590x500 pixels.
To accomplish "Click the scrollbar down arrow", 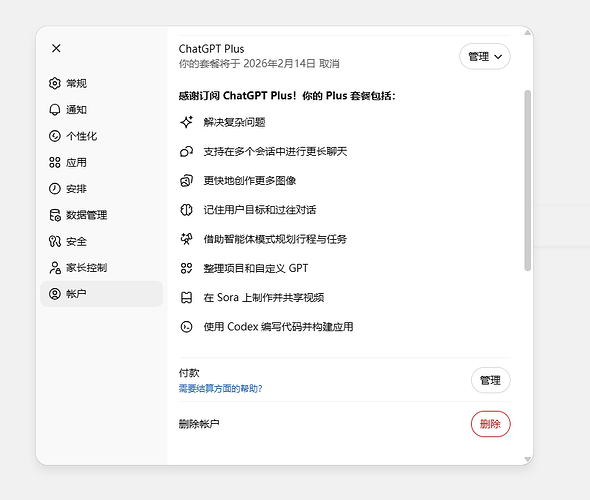I will 528,459.
